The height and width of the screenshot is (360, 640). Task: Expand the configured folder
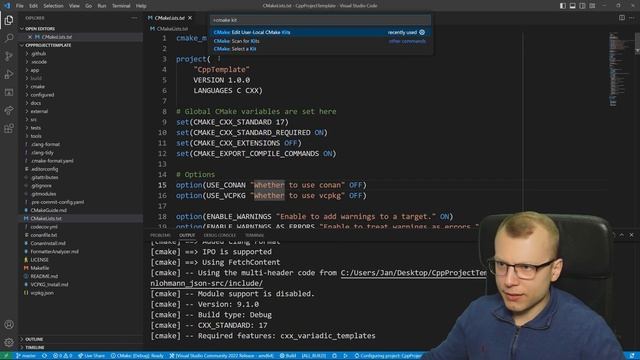pyautogui.click(x=81, y=95)
